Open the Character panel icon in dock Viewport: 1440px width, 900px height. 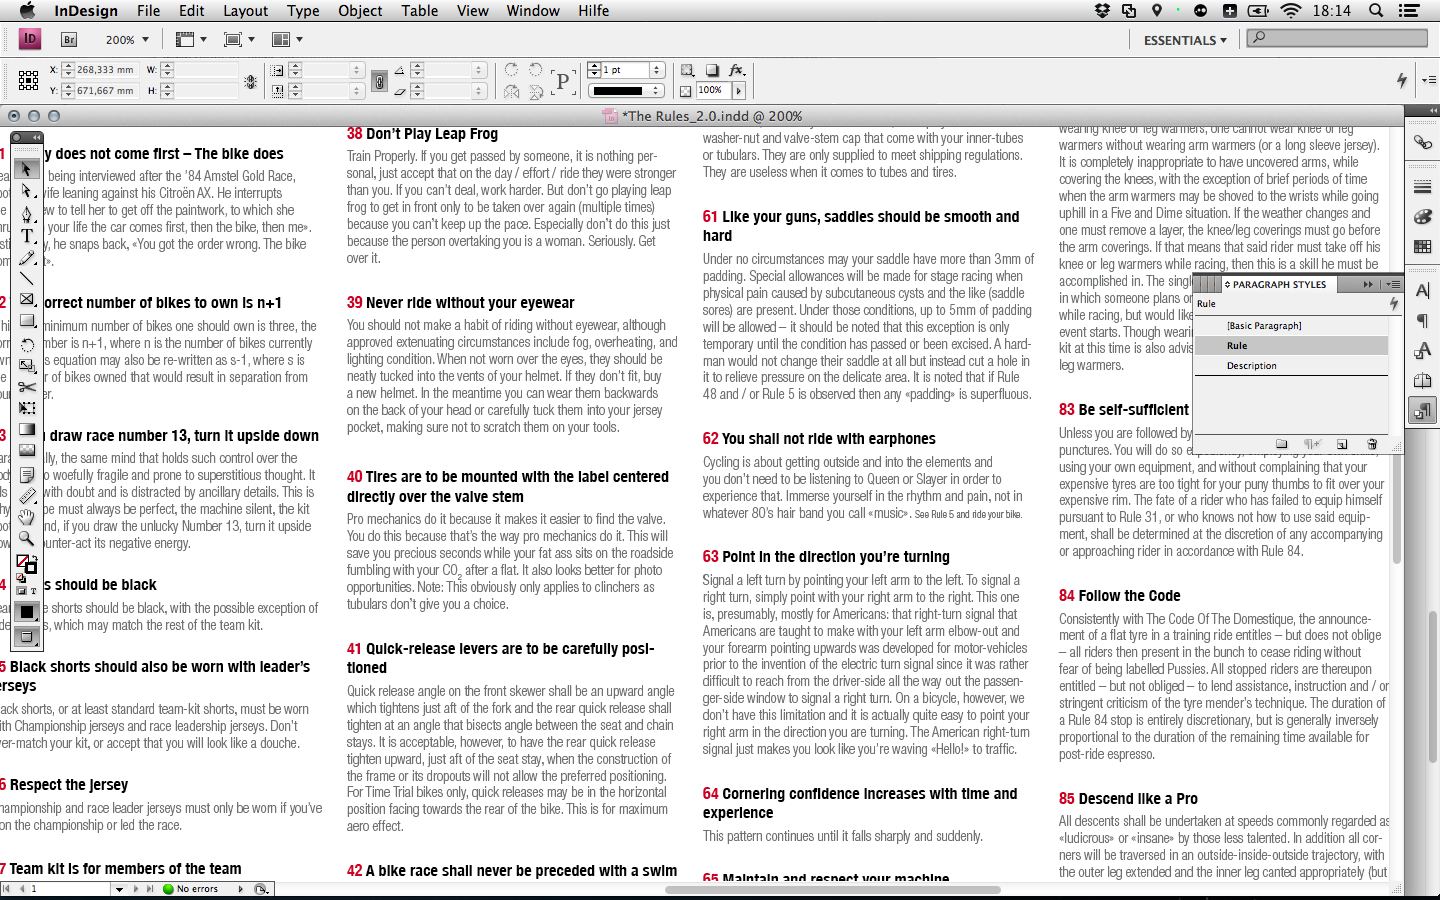[1422, 291]
